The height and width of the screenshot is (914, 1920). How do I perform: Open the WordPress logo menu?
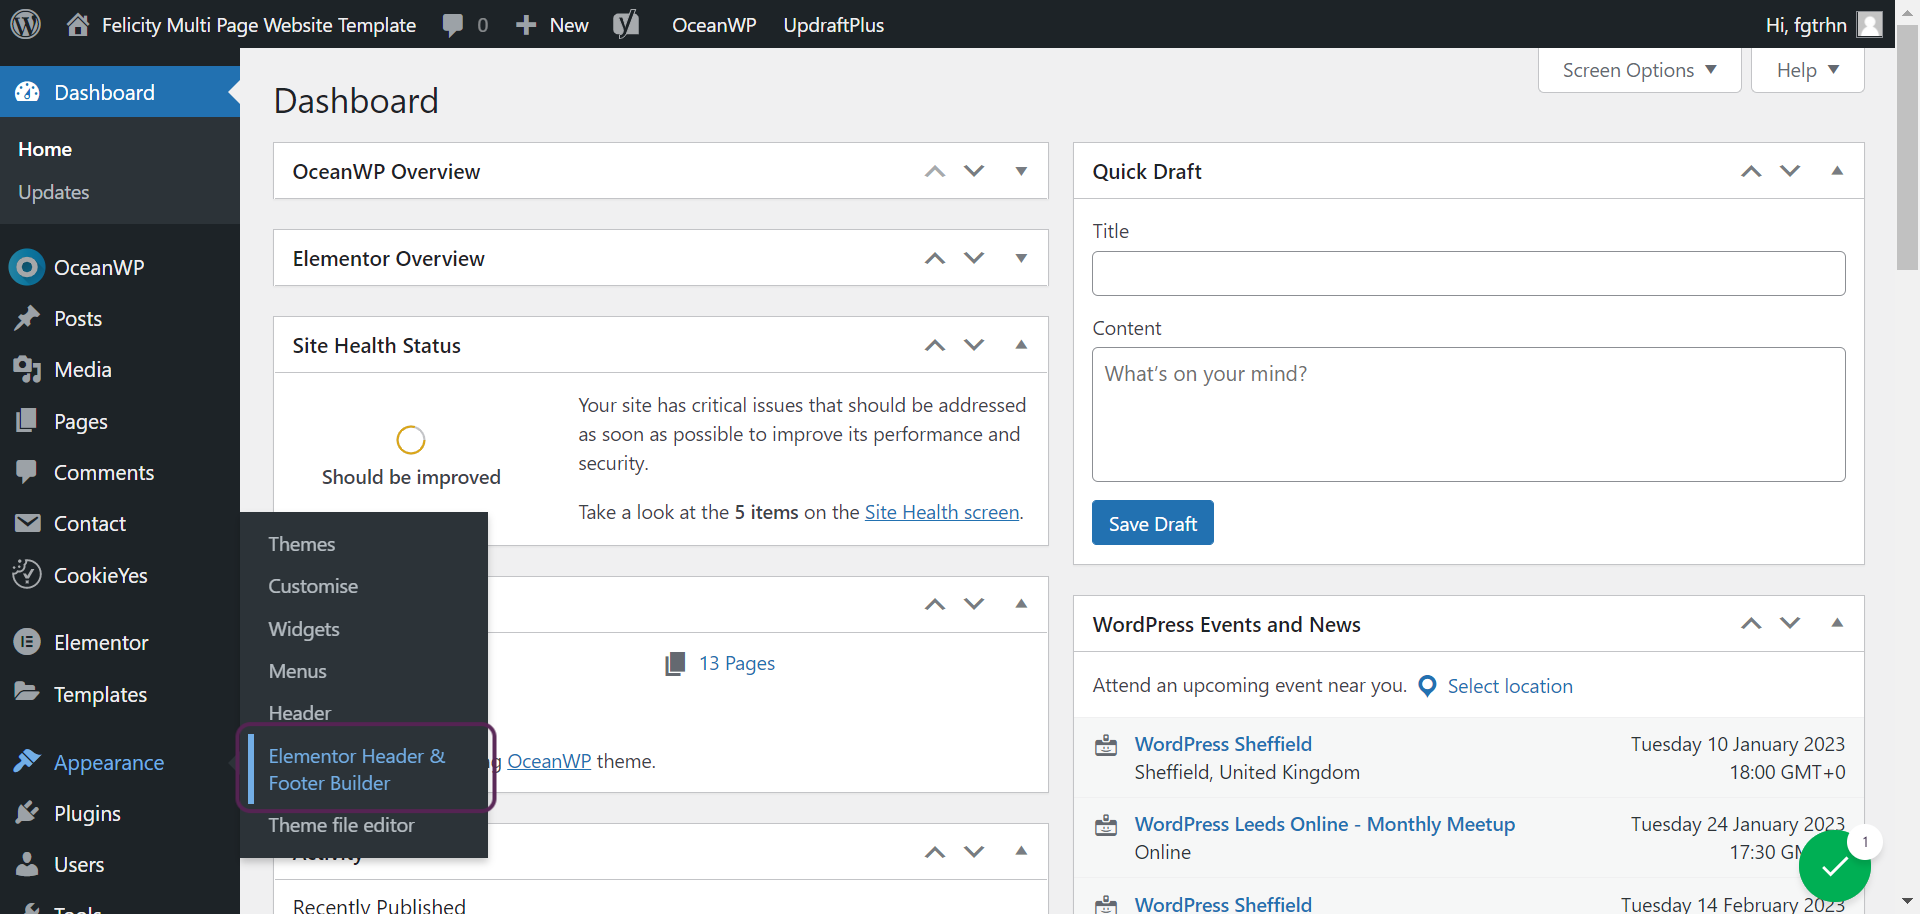(x=25, y=24)
